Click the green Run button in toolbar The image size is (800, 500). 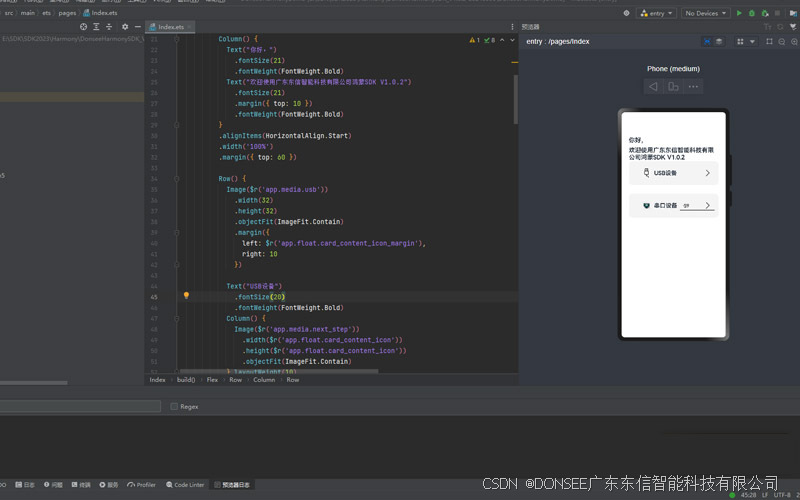pyautogui.click(x=739, y=13)
